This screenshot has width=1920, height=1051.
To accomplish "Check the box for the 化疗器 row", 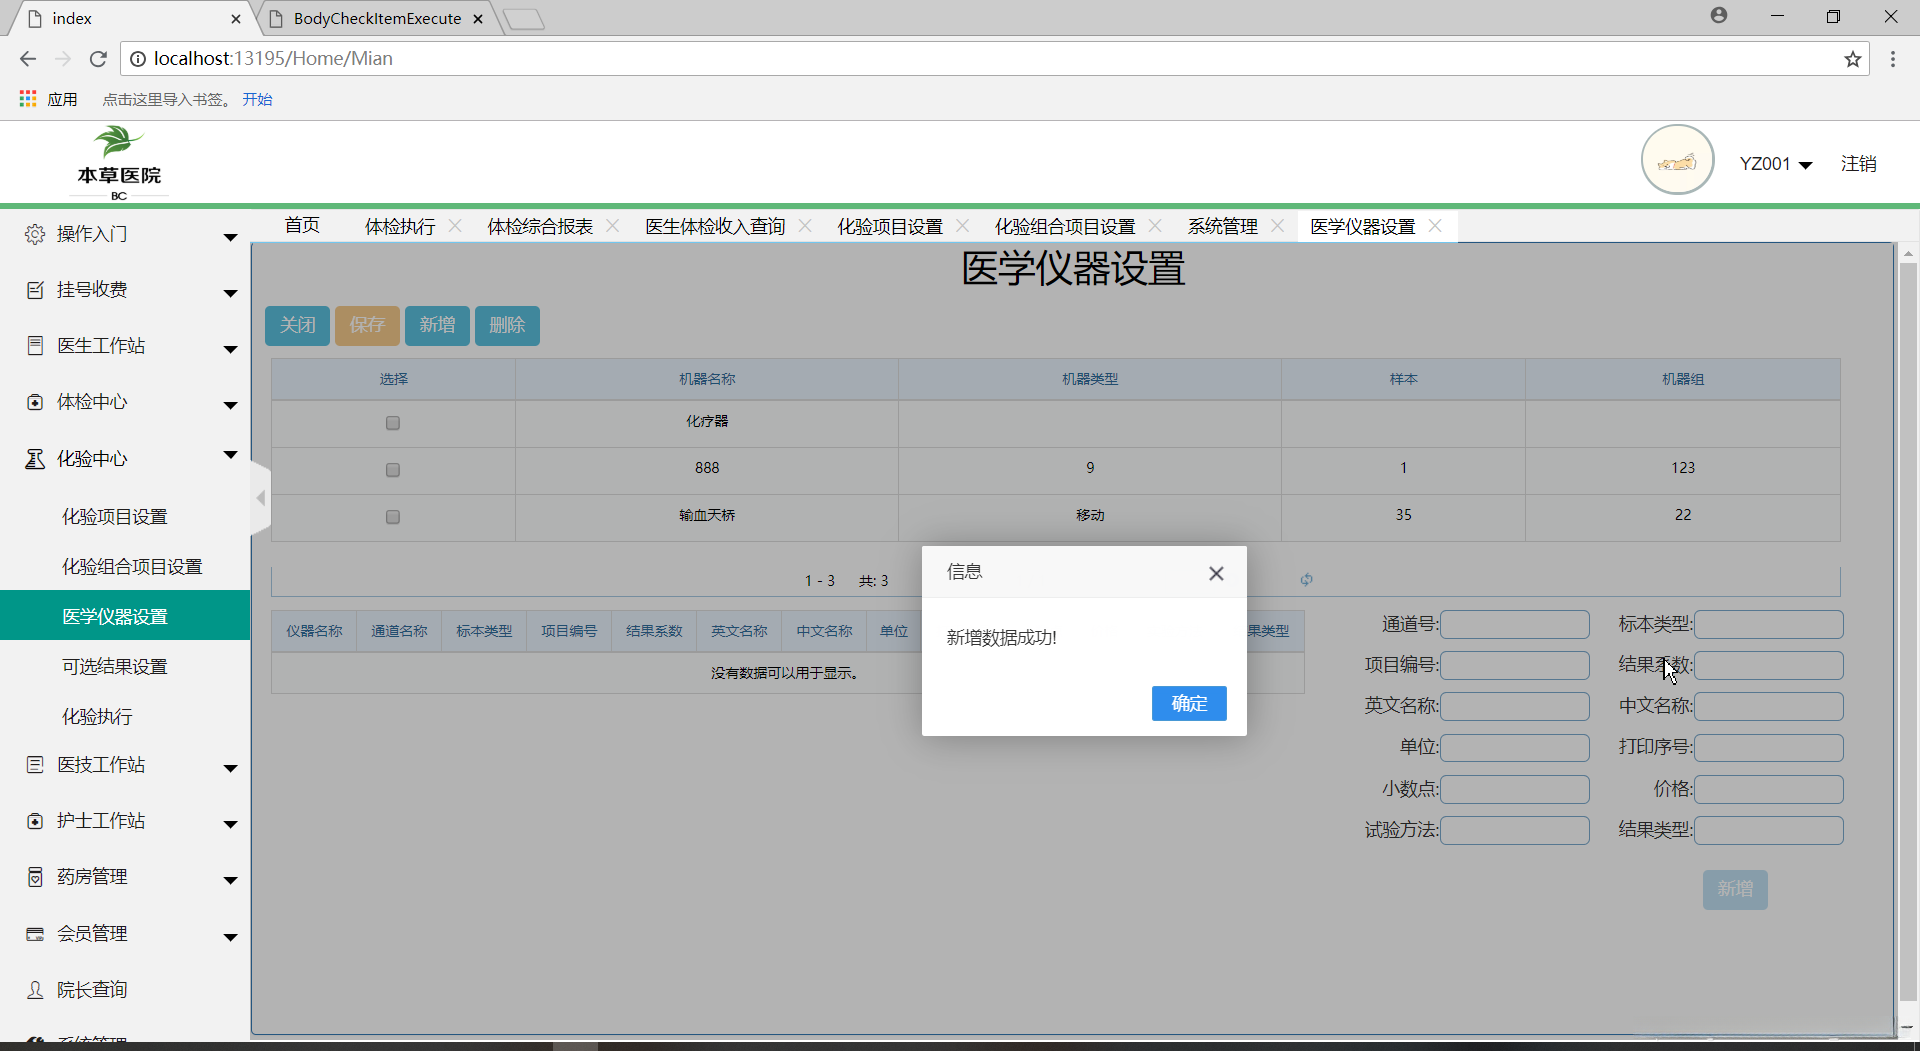I will pyautogui.click(x=393, y=423).
